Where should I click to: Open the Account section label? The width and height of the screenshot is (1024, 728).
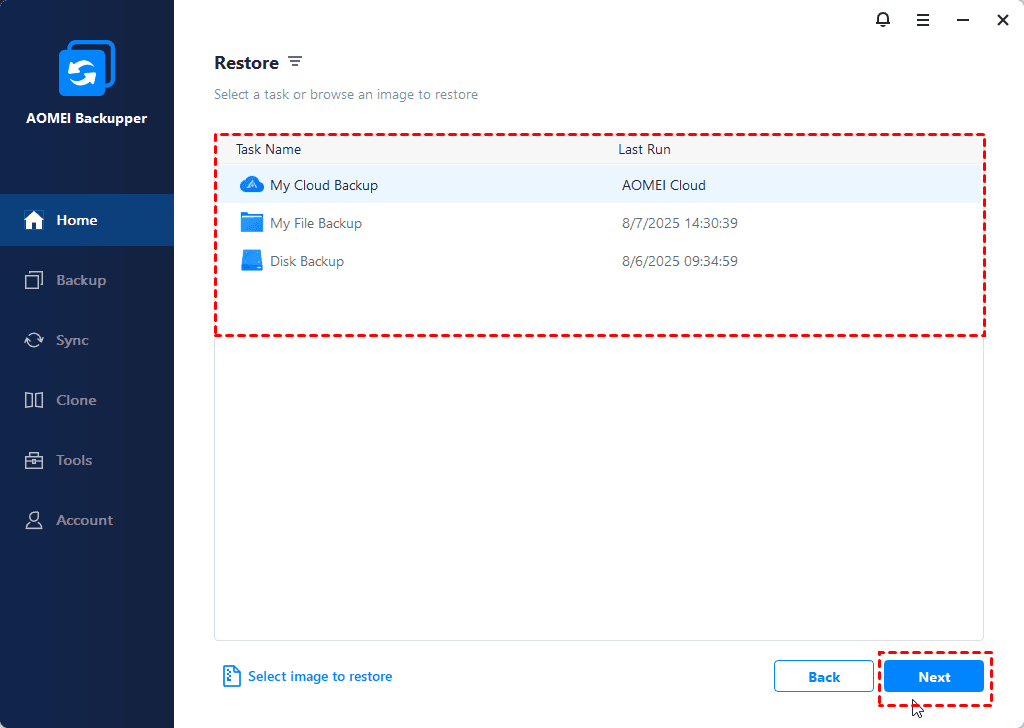84,520
